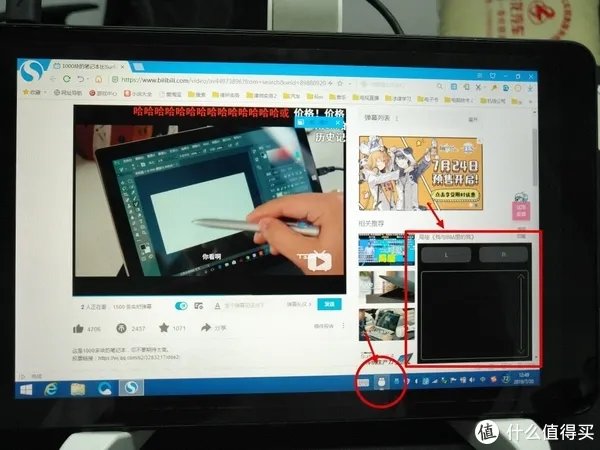Click the bilibili URL address bar

(222, 82)
